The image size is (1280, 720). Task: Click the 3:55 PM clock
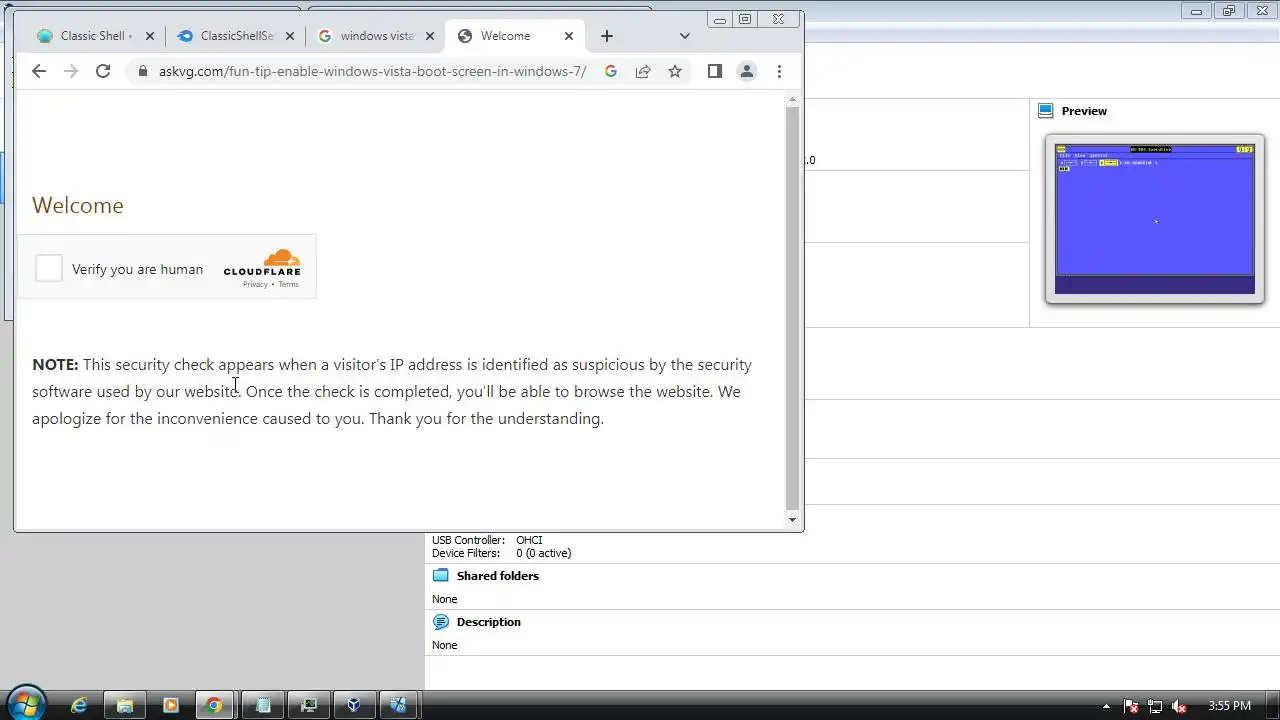coord(1229,706)
